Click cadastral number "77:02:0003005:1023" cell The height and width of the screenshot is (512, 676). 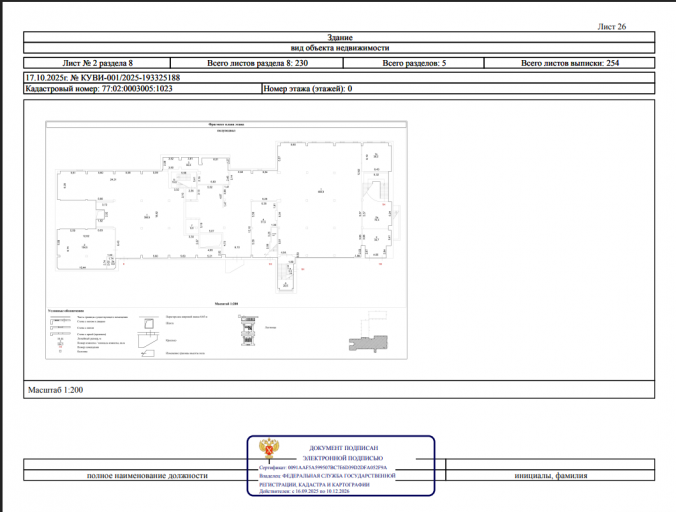pyautogui.click(x=143, y=88)
